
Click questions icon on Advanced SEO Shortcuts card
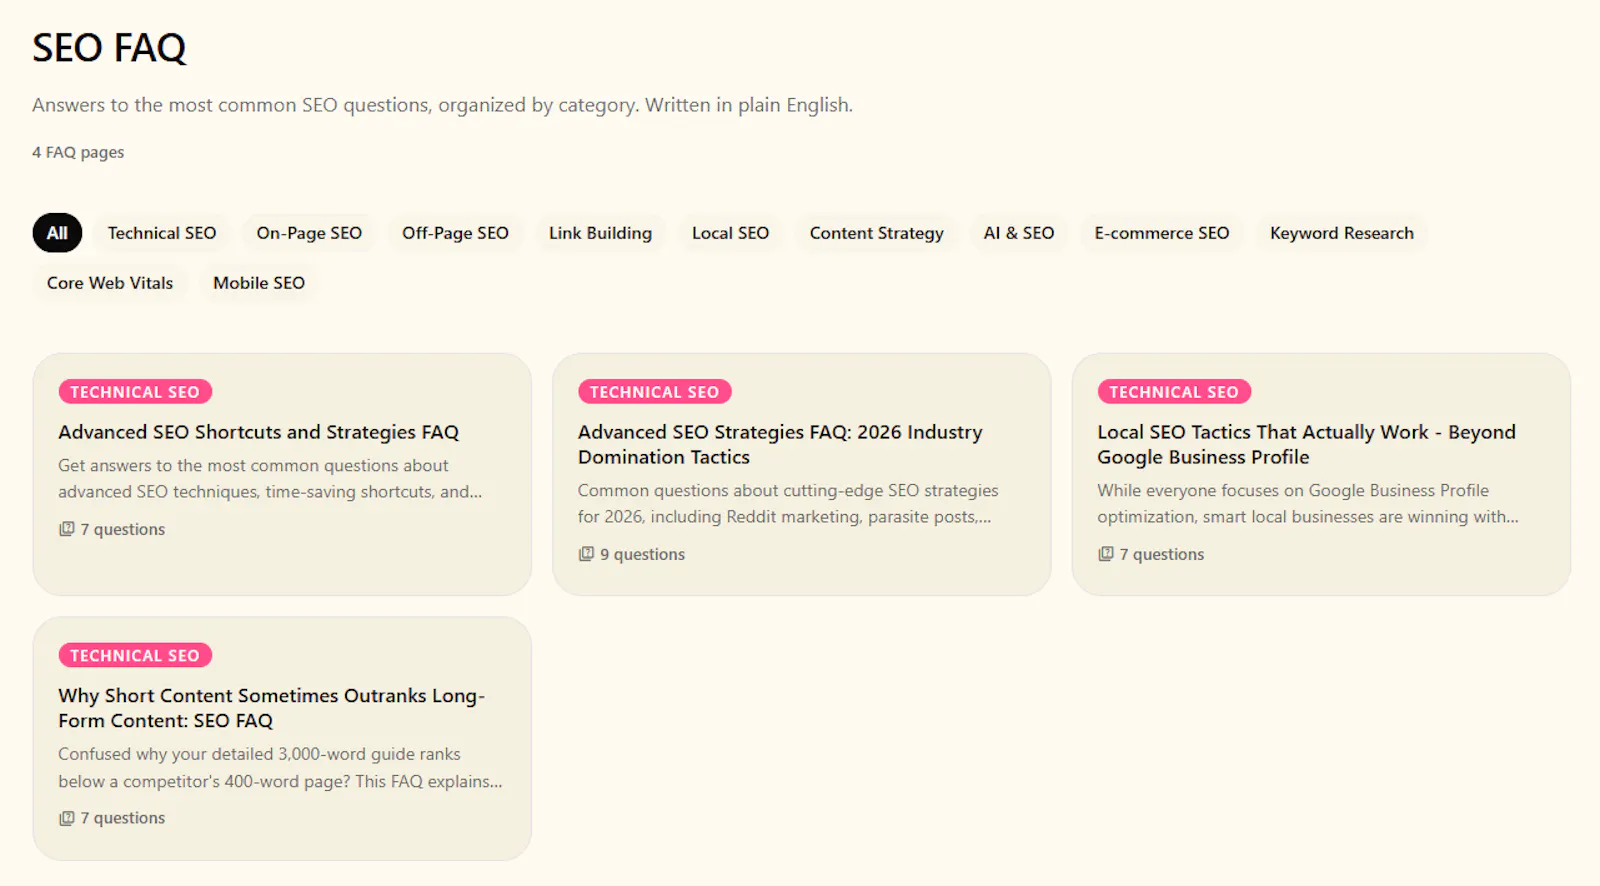pyautogui.click(x=66, y=529)
